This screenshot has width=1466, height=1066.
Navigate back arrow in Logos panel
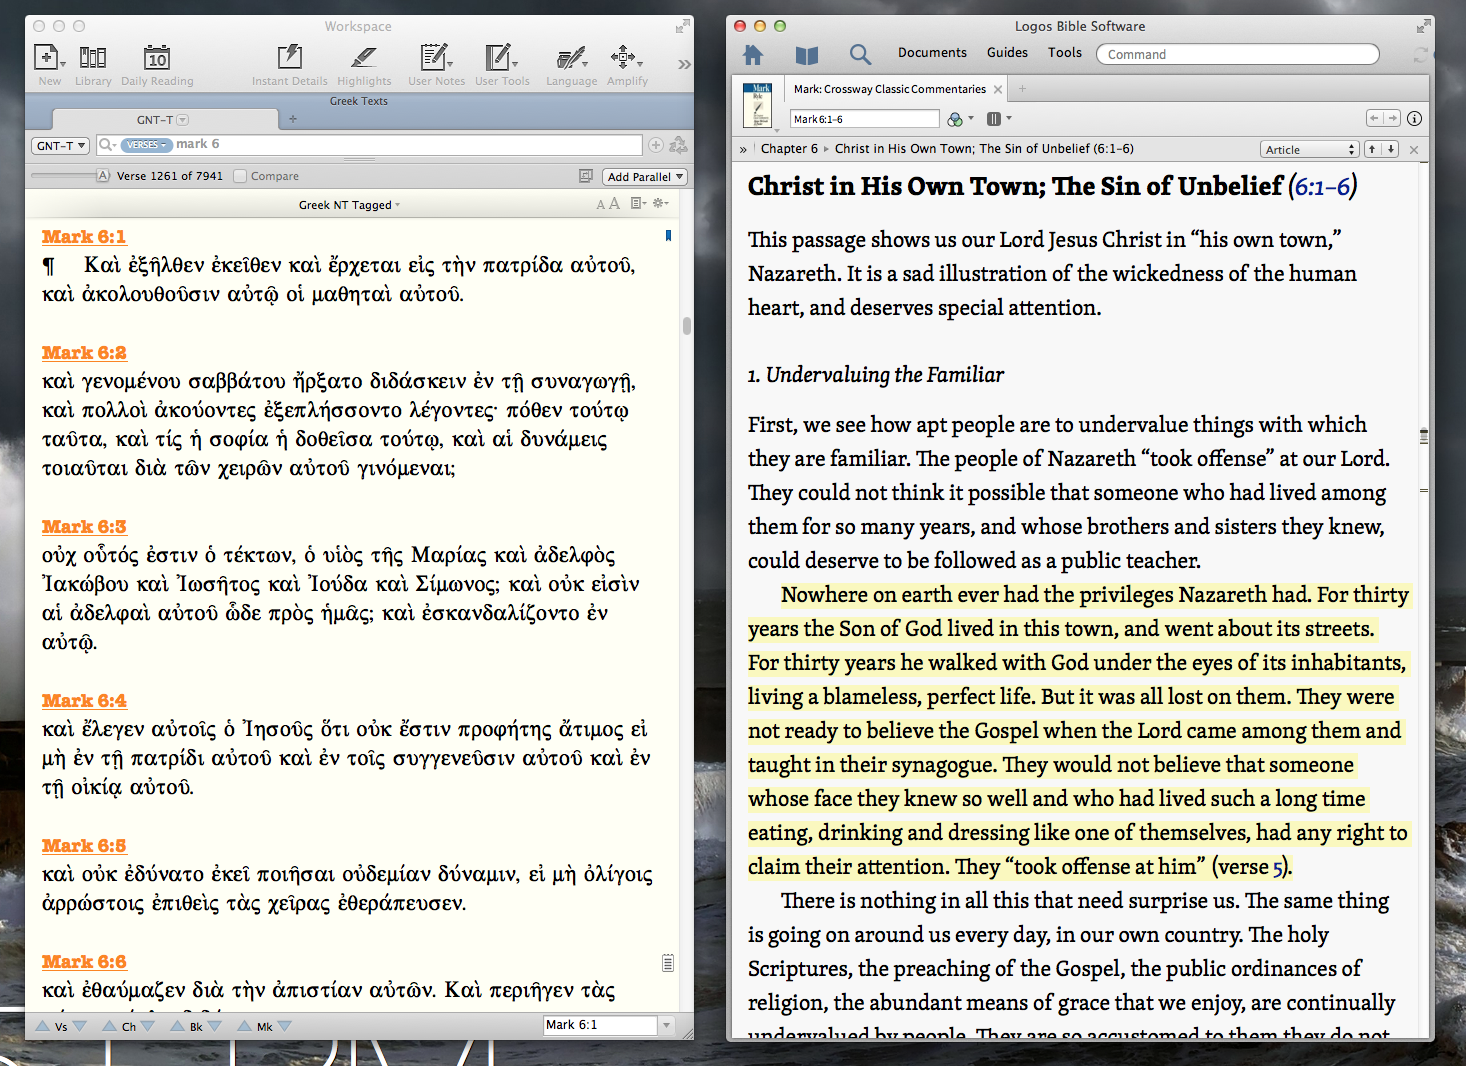pos(1375,118)
